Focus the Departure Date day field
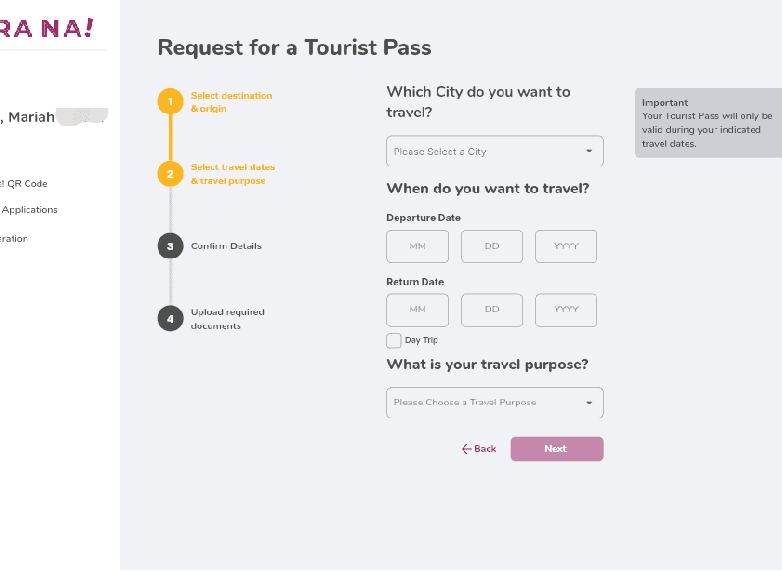 pos(492,247)
